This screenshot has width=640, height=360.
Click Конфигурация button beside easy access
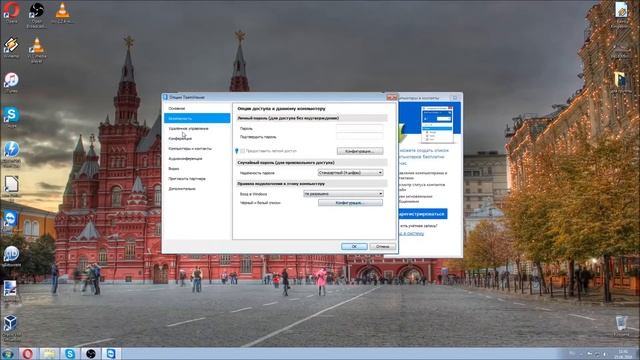(360, 151)
